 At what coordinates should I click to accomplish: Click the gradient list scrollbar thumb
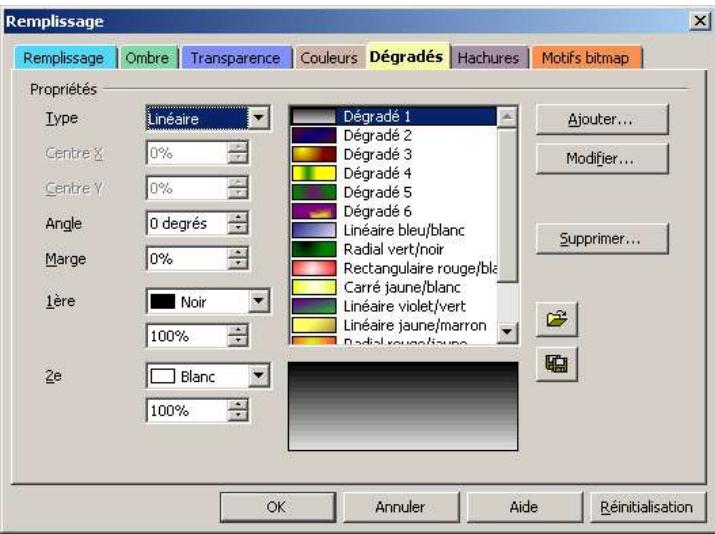pyautogui.click(x=507, y=205)
